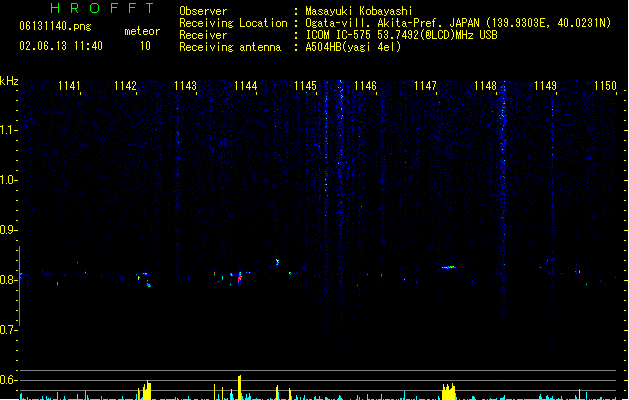Click the antenna A504HB(yagi 4el) text
Viewport: 629px width, 400px height.
(353, 47)
